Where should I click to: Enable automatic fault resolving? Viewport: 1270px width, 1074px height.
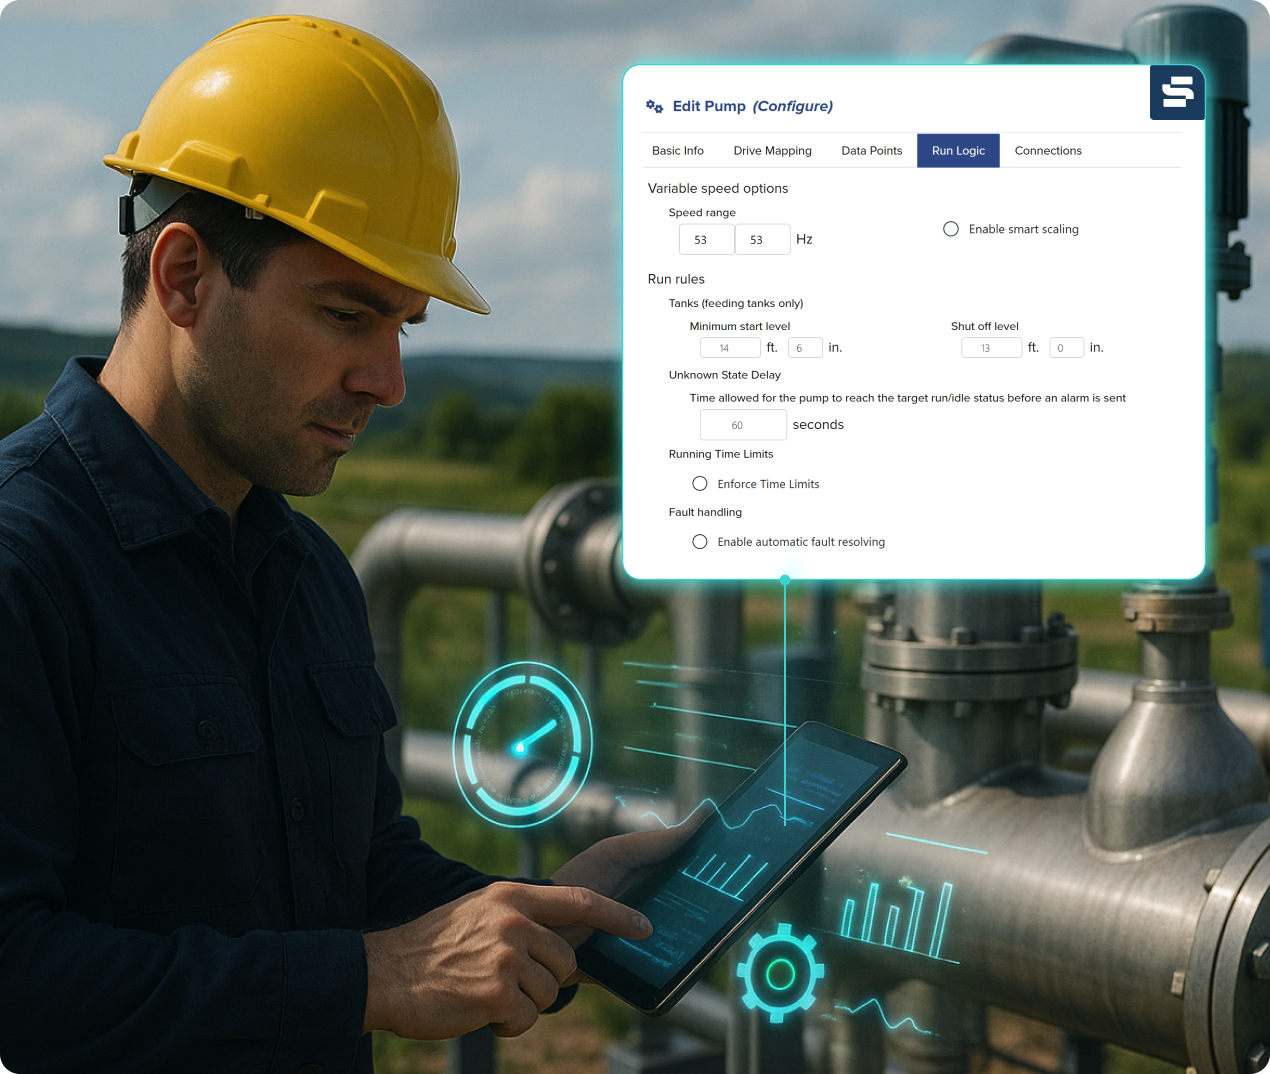(x=700, y=542)
